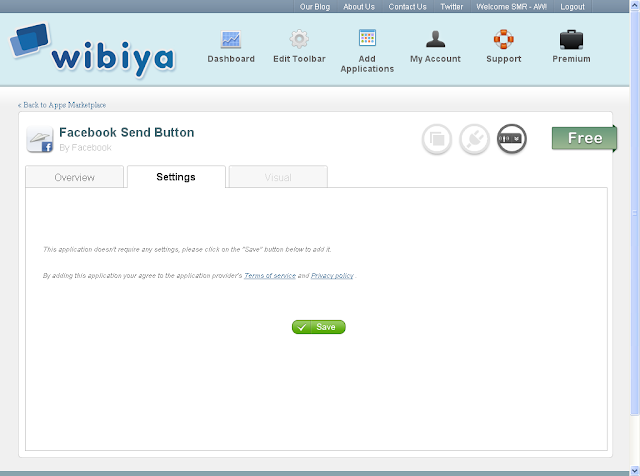Viewport: 640px width, 476px height.
Task: Click the My Account label
Action: tap(436, 59)
